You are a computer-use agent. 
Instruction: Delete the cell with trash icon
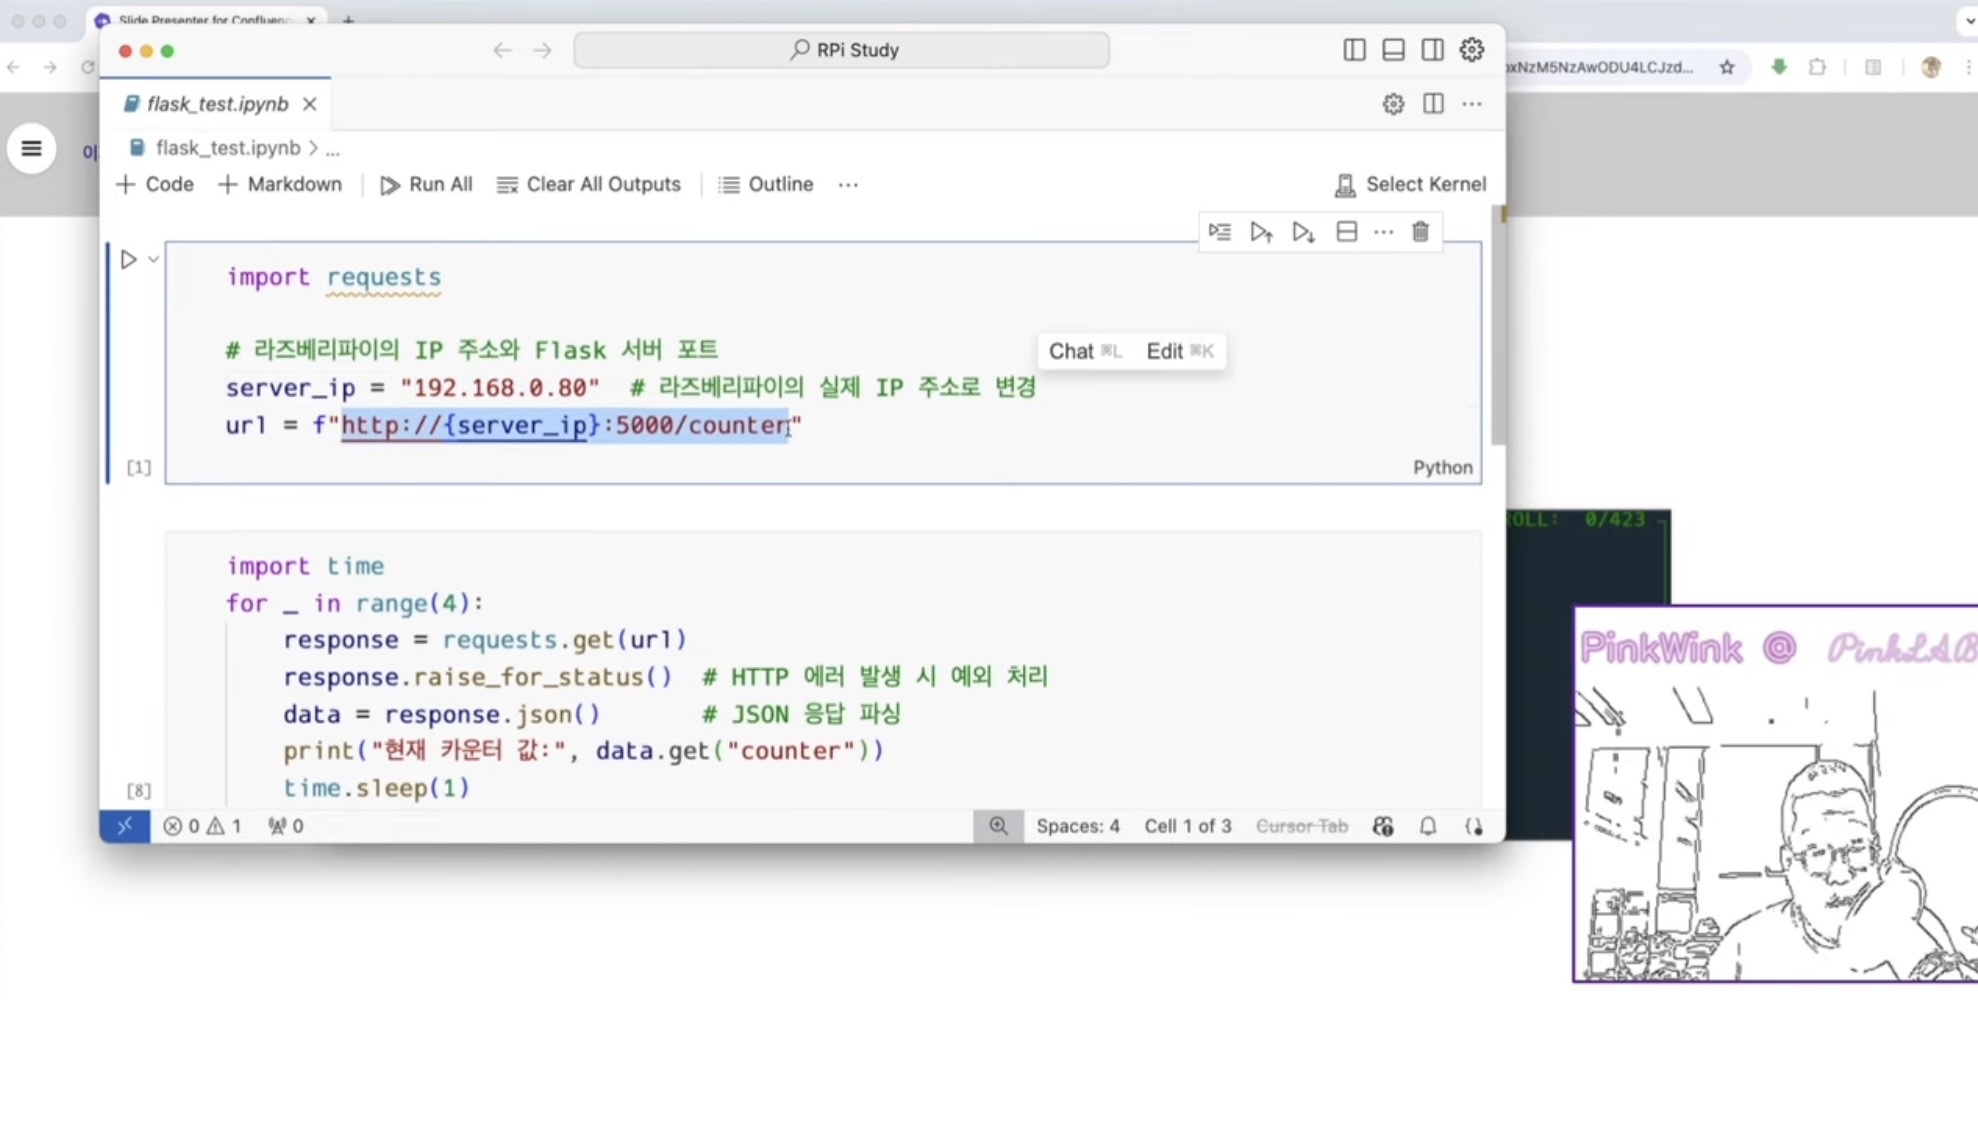(1420, 232)
